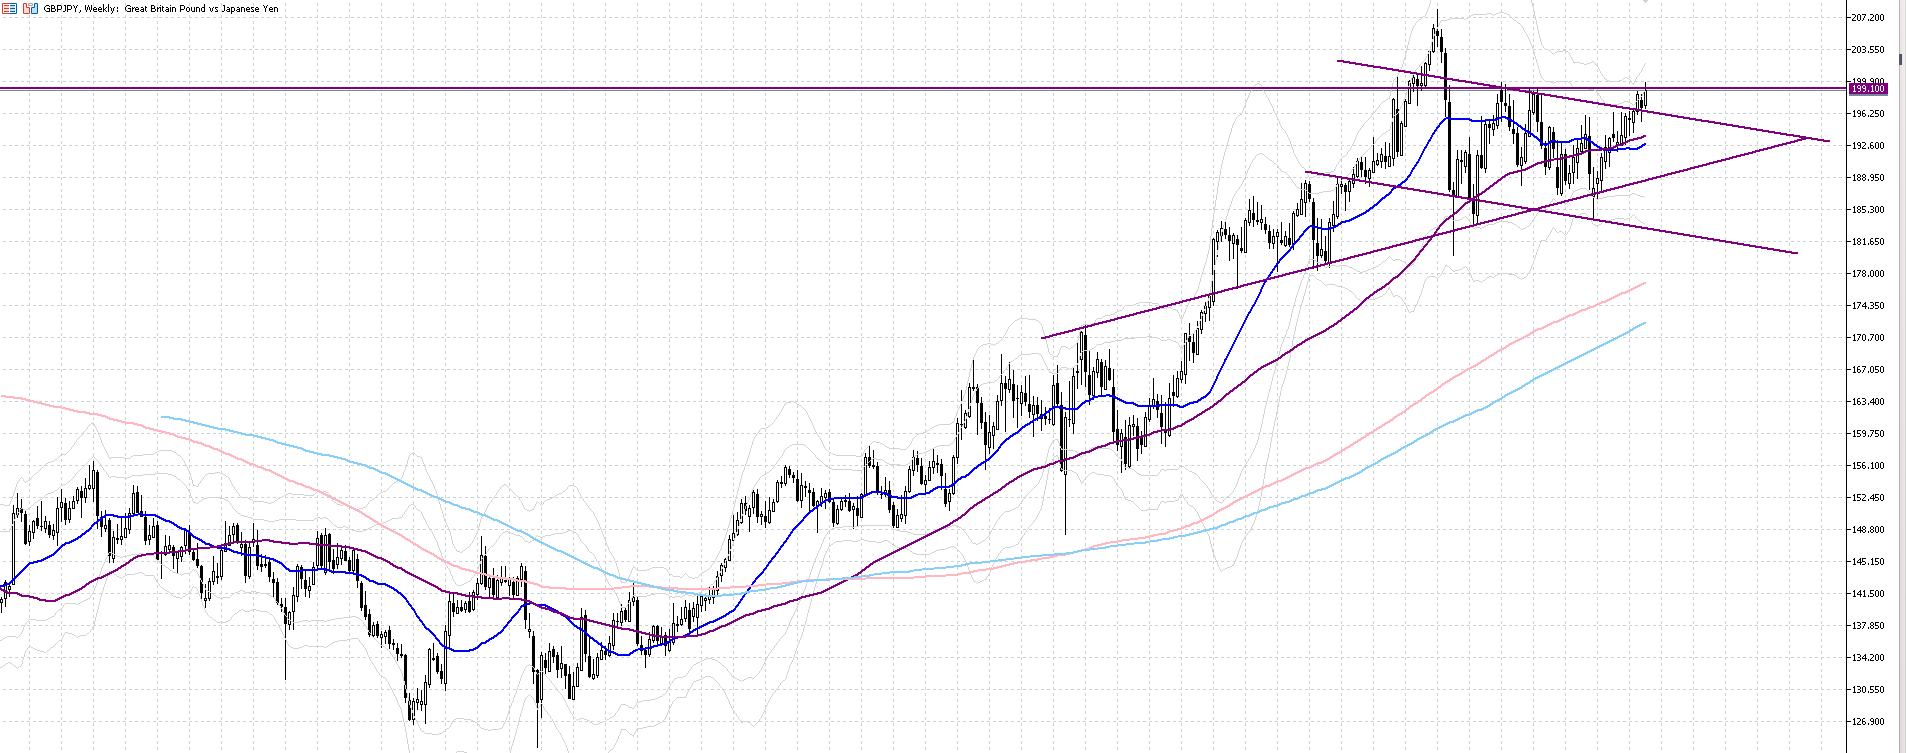
Task: Click the 126.900 price axis label
Action: click(1868, 722)
